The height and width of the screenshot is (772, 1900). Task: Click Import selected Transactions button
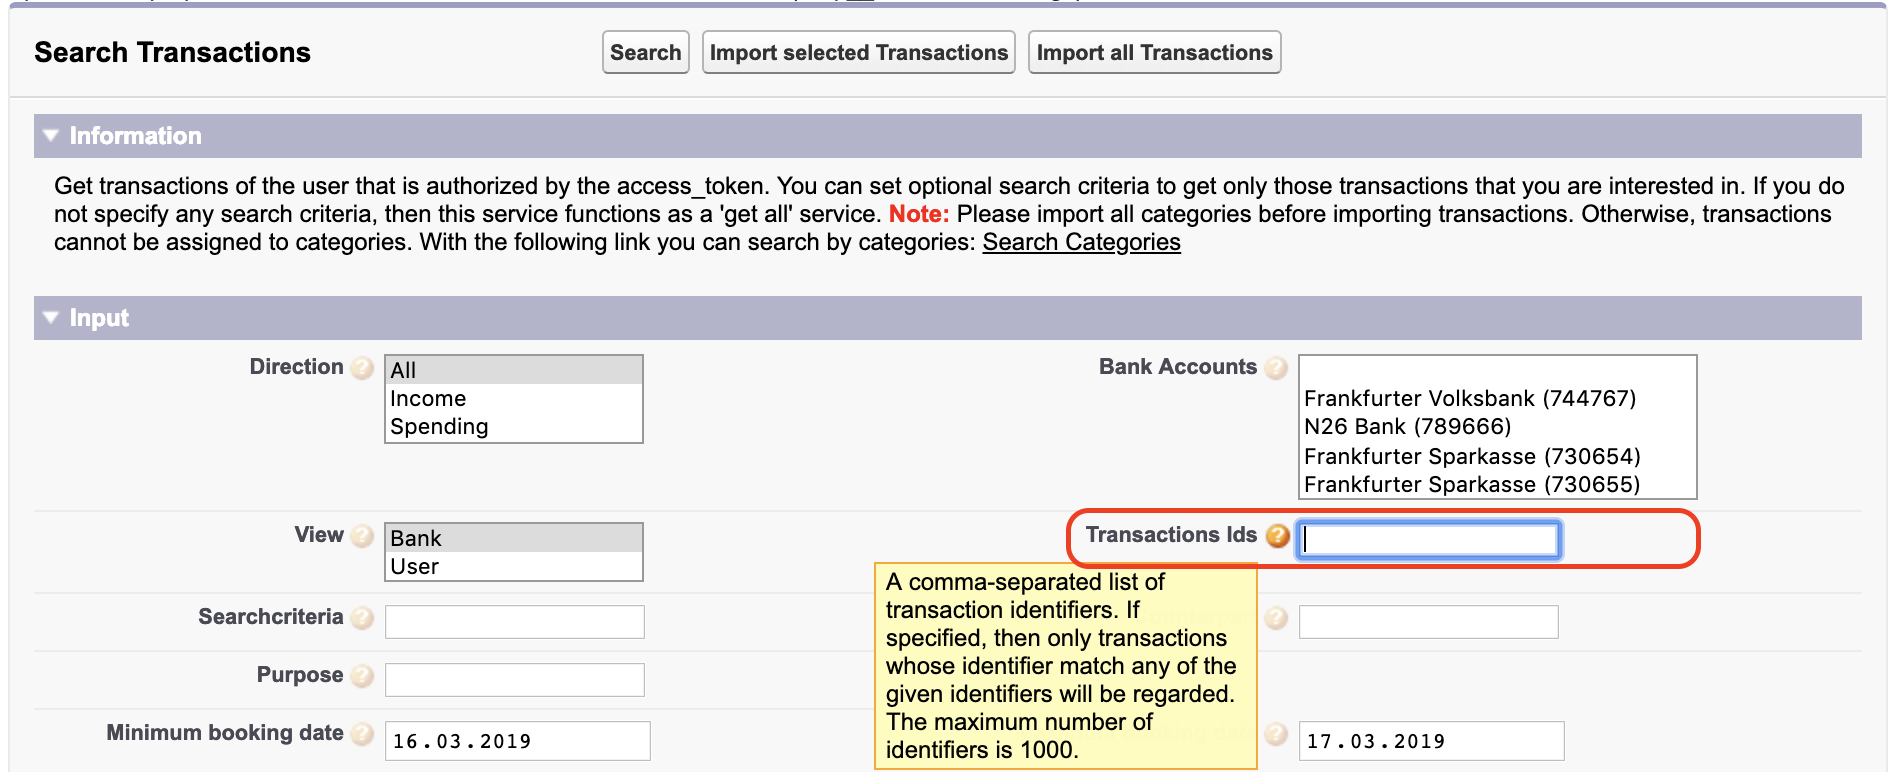(x=859, y=52)
